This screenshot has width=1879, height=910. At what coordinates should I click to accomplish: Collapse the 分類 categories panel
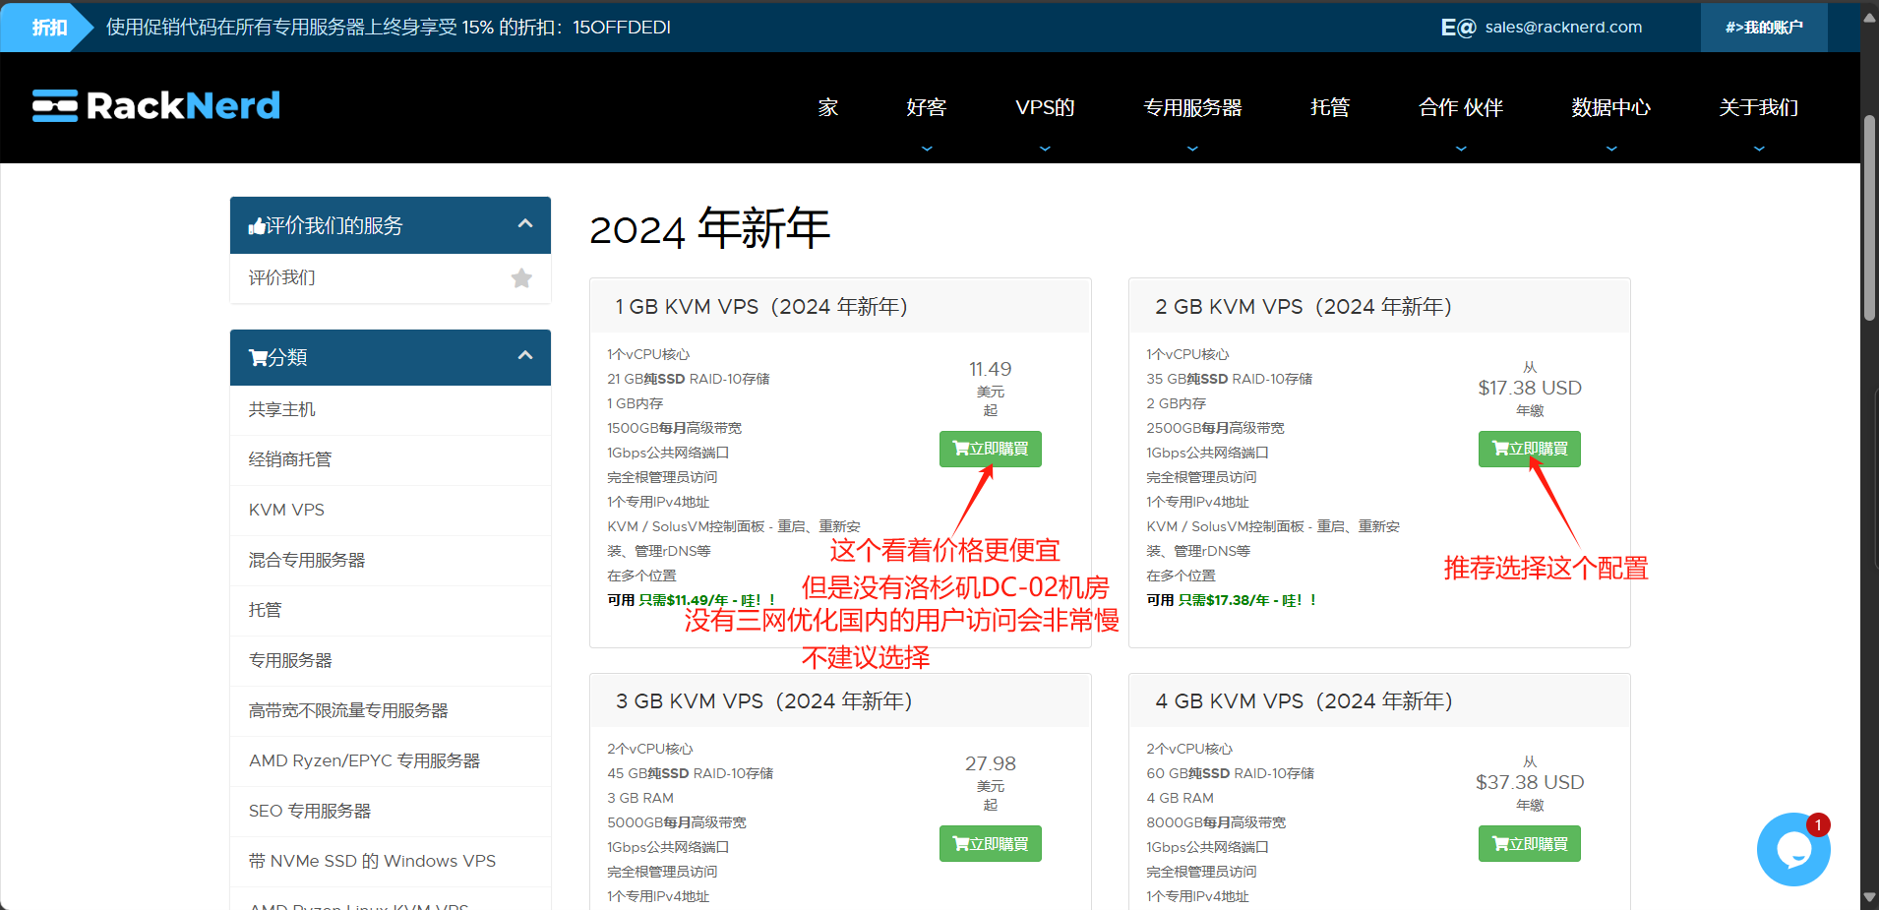(x=525, y=357)
